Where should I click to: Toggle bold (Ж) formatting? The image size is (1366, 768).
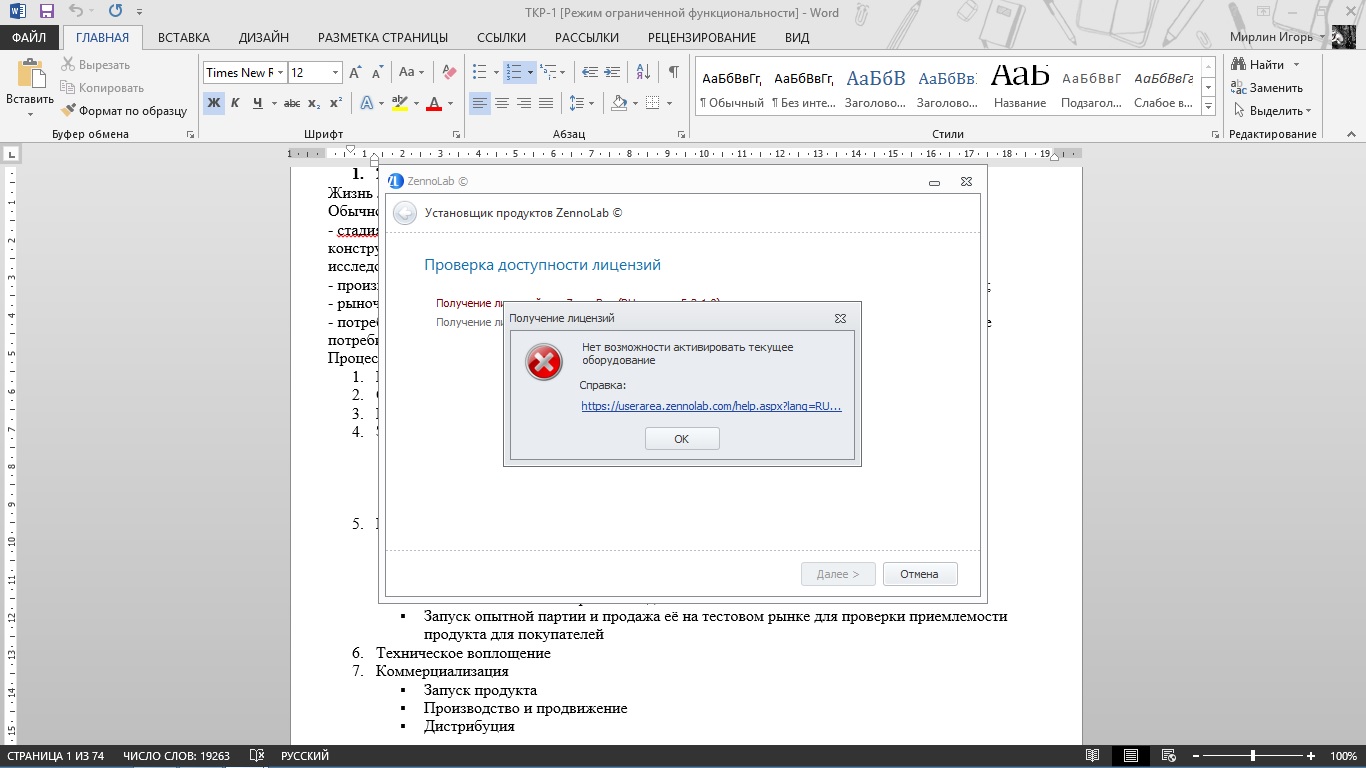point(213,103)
